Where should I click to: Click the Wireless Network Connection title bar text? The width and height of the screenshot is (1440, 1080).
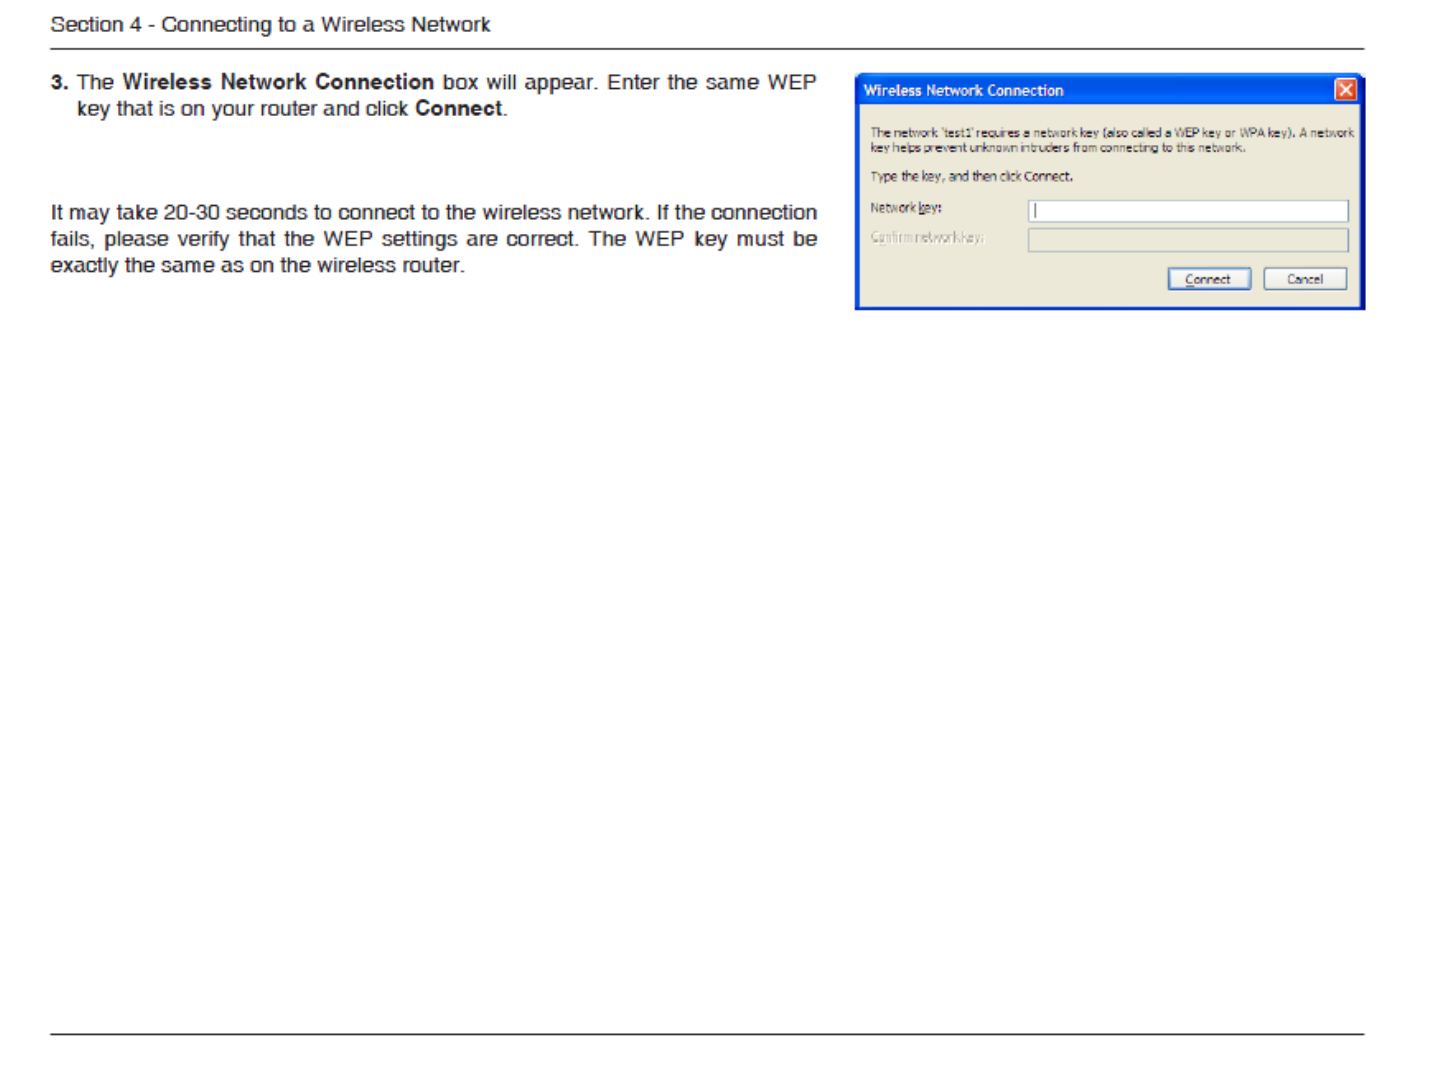(963, 90)
